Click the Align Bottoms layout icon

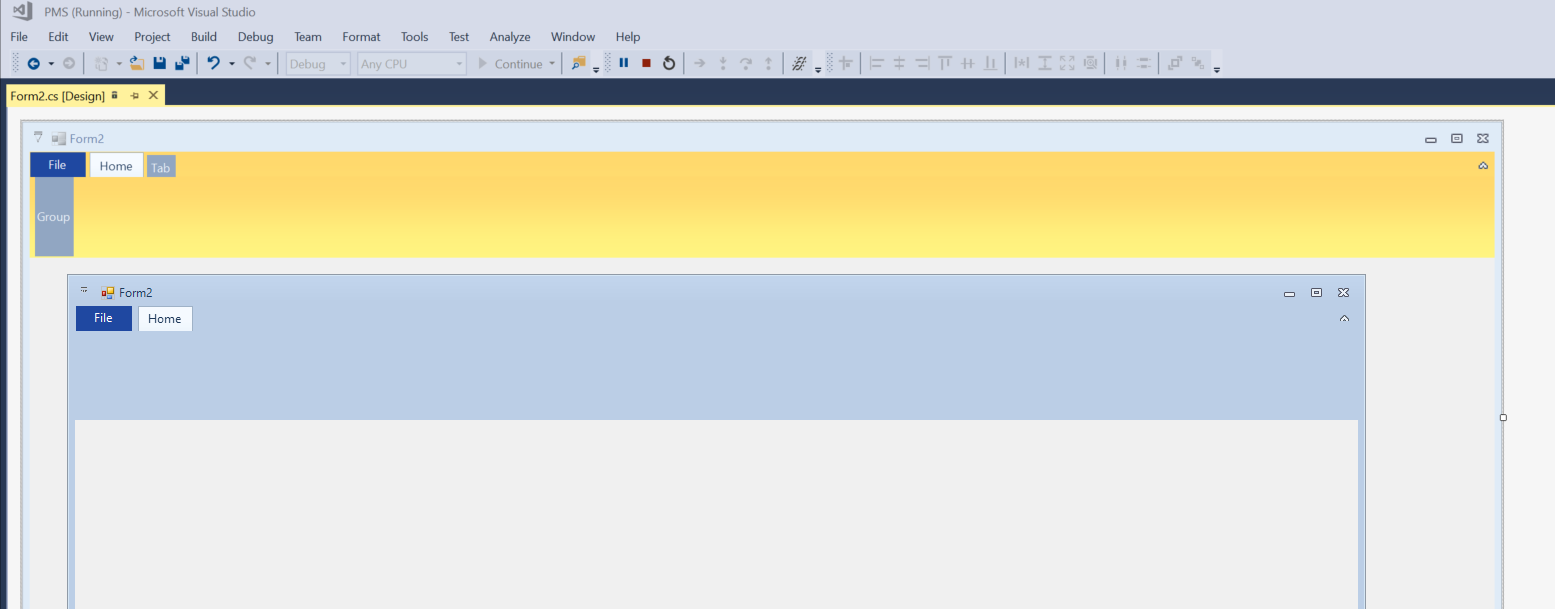pyautogui.click(x=990, y=63)
